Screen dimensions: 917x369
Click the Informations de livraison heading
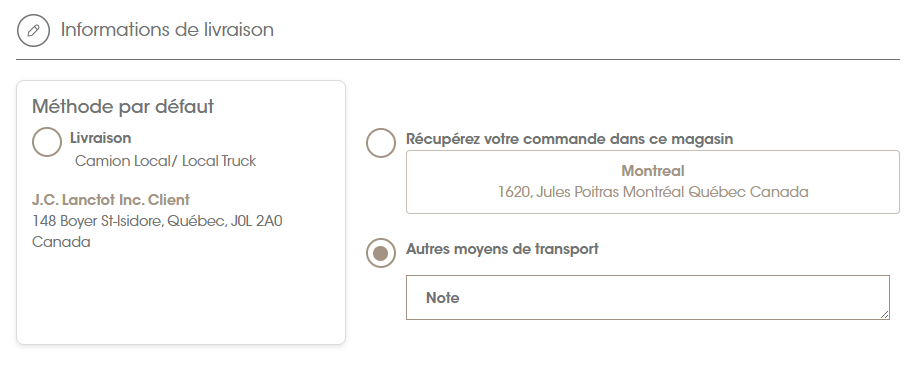coord(167,30)
